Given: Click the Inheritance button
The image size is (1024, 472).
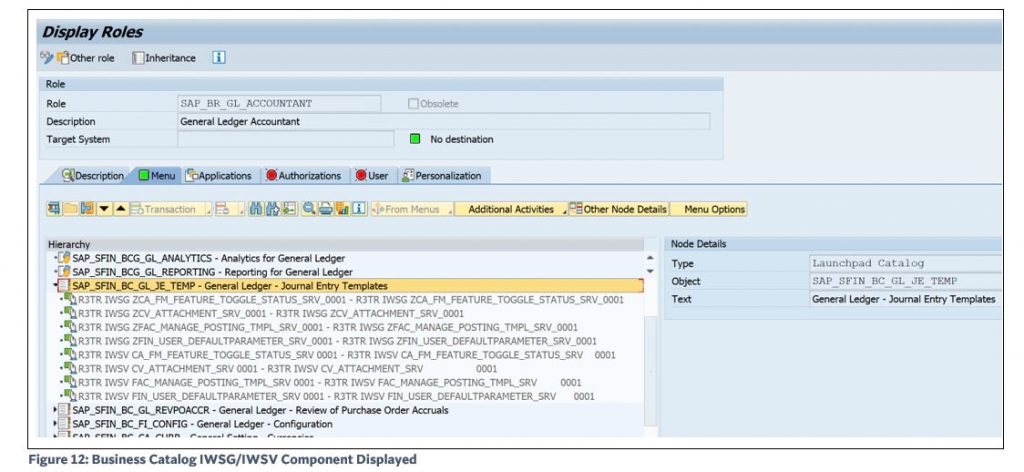Looking at the screenshot, I should point(164,58).
